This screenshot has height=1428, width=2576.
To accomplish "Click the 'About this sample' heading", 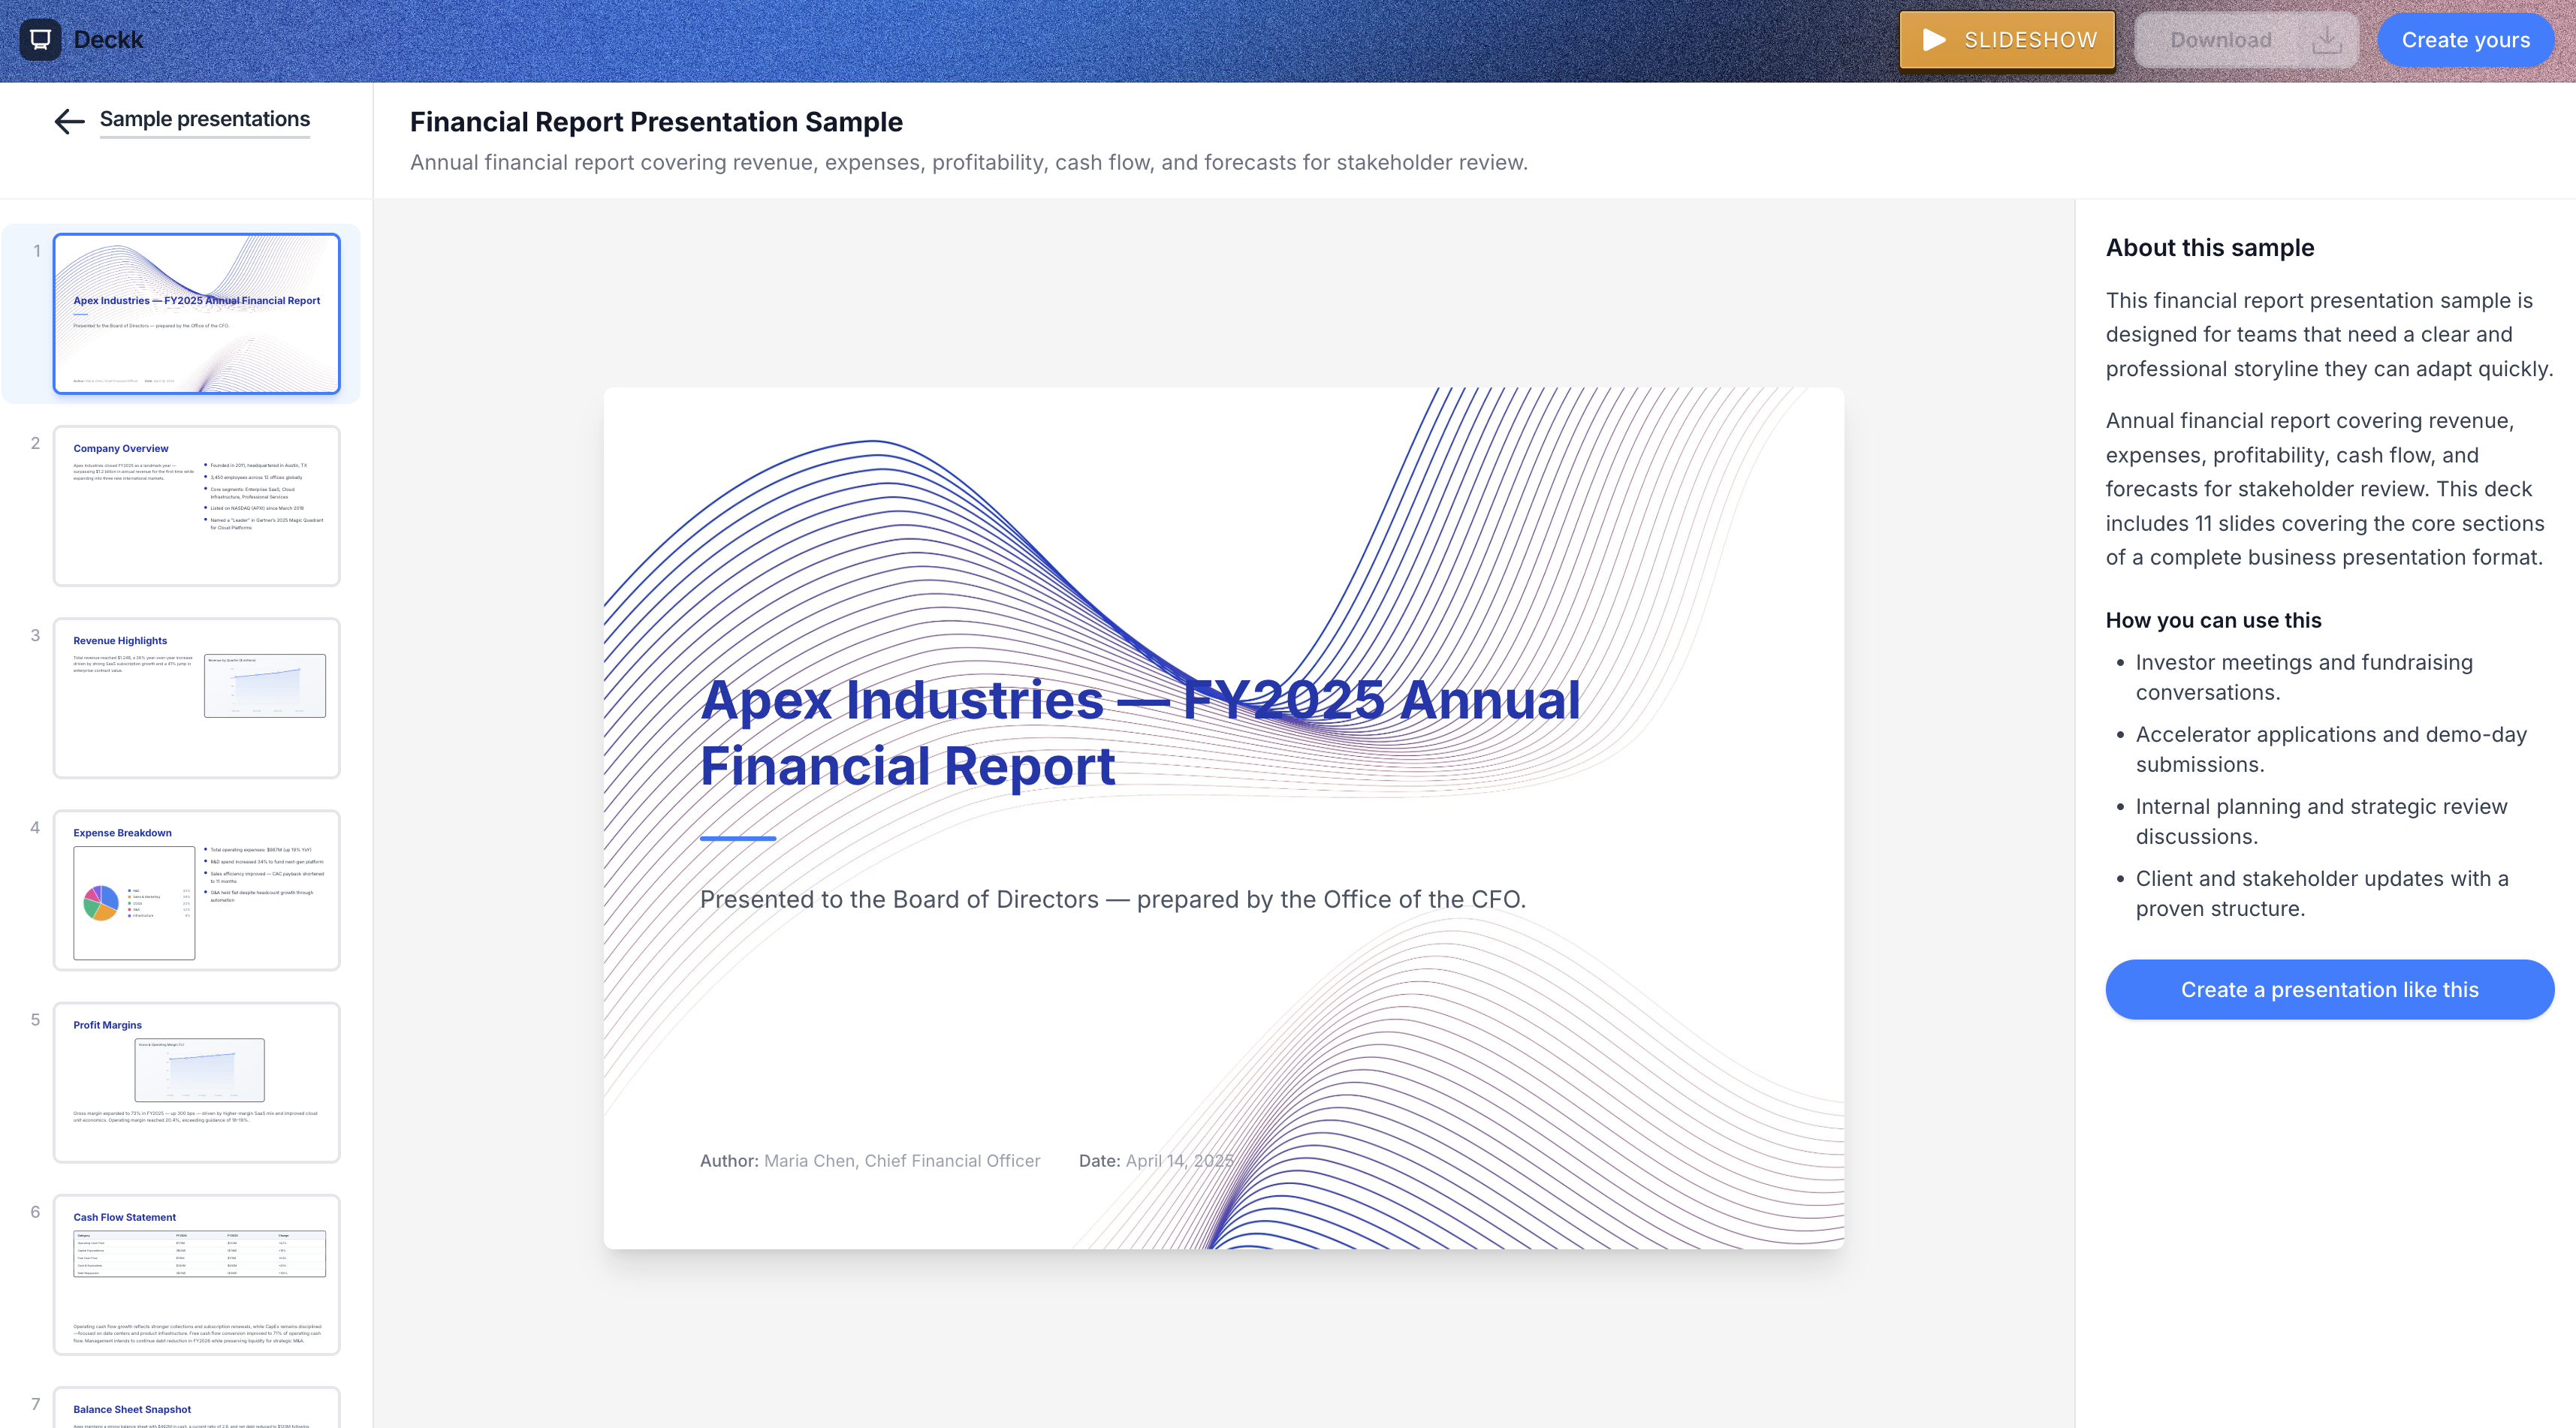I will (2210, 247).
